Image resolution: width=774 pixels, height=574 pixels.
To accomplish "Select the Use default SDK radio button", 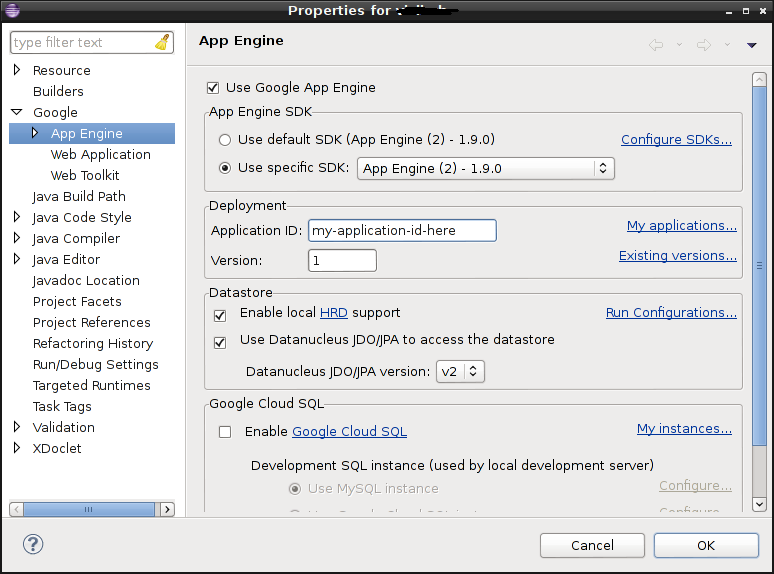I will point(225,140).
